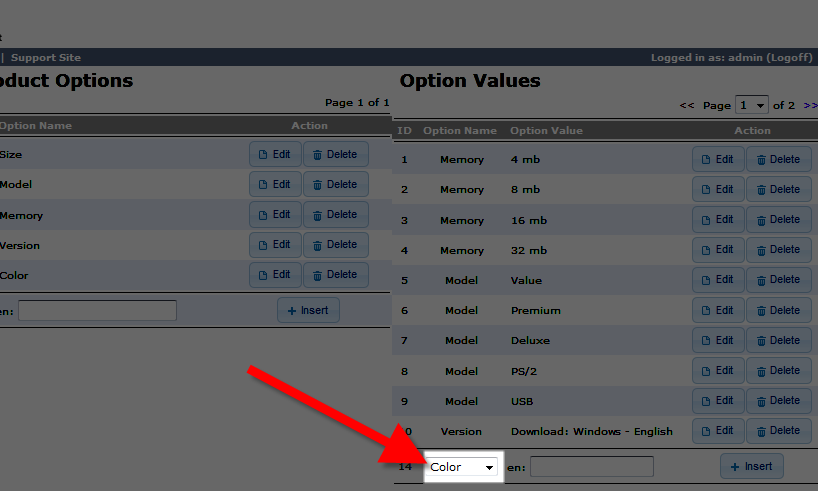818x491 pixels.
Task: Delete the 16 mb Memory value
Action: pyautogui.click(x=778, y=220)
